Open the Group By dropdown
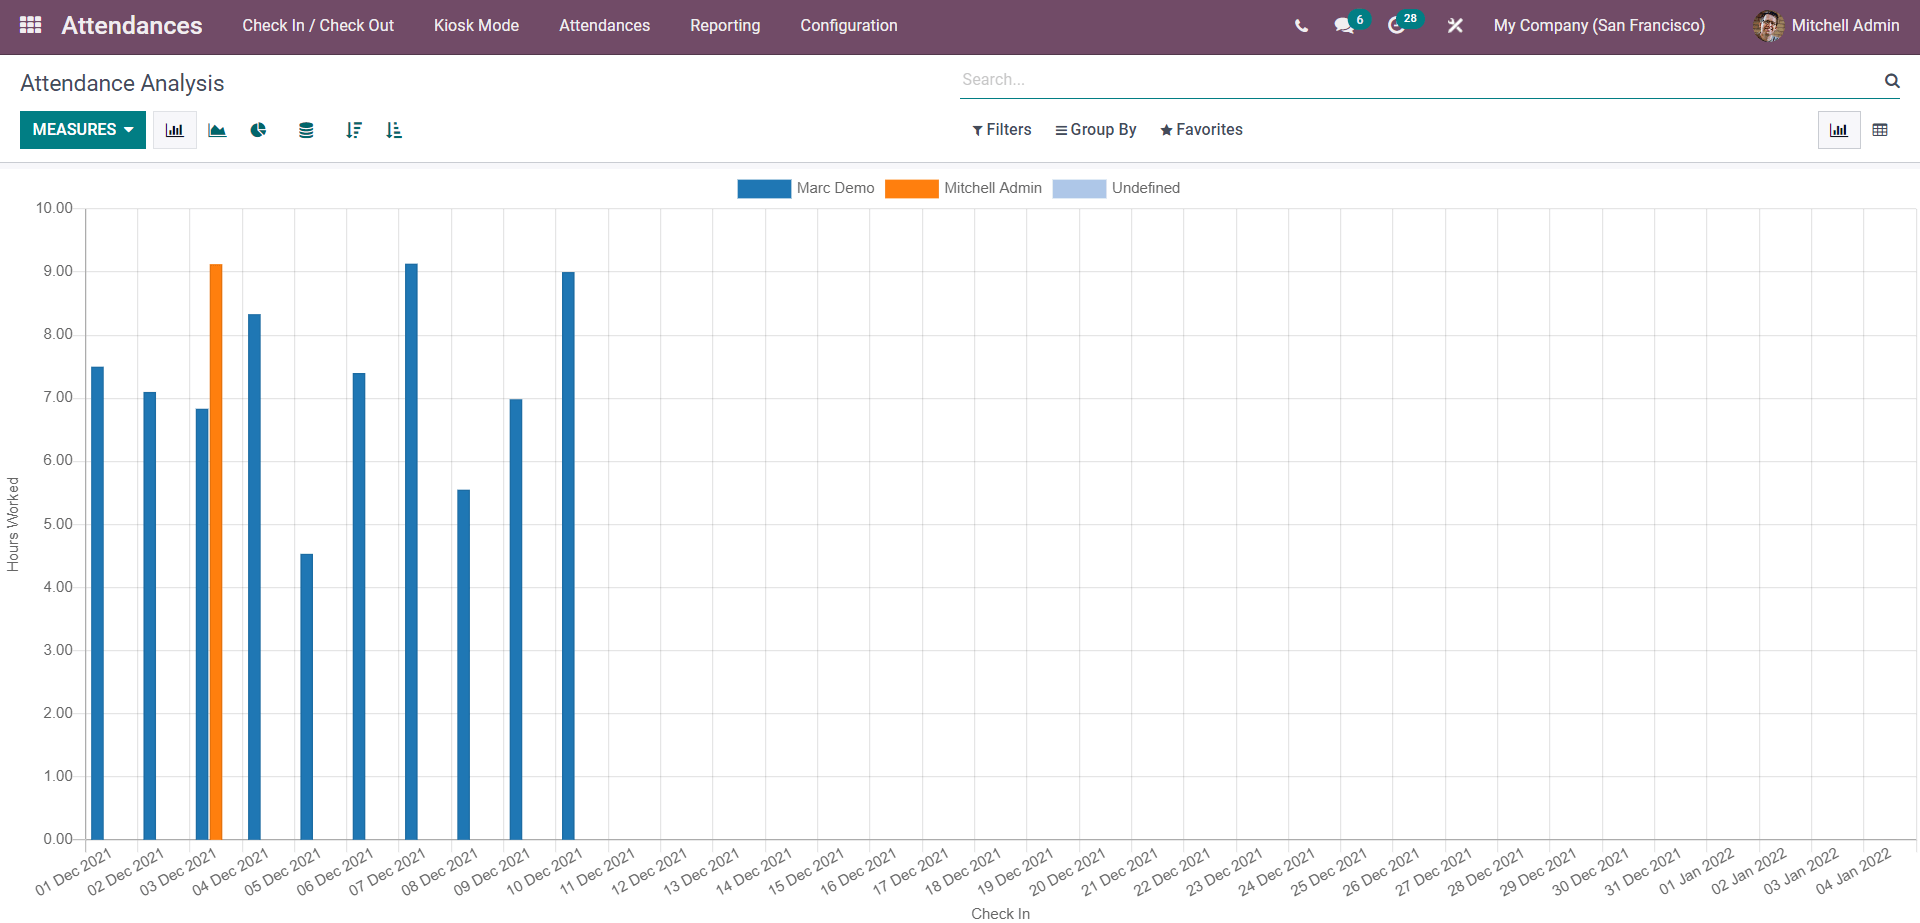This screenshot has height=923, width=1920. pos(1096,130)
